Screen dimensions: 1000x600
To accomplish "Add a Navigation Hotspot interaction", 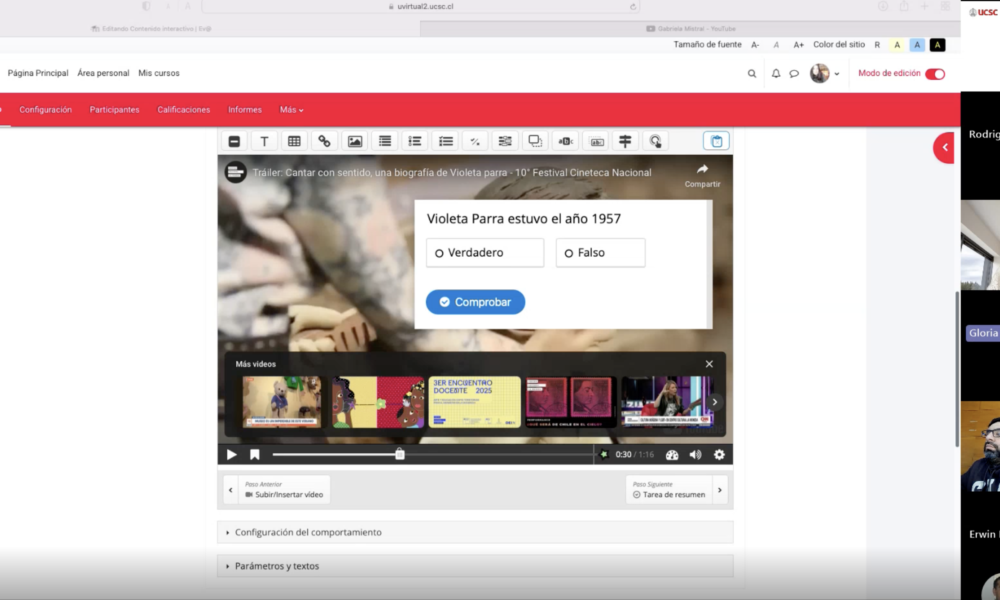I will click(656, 141).
